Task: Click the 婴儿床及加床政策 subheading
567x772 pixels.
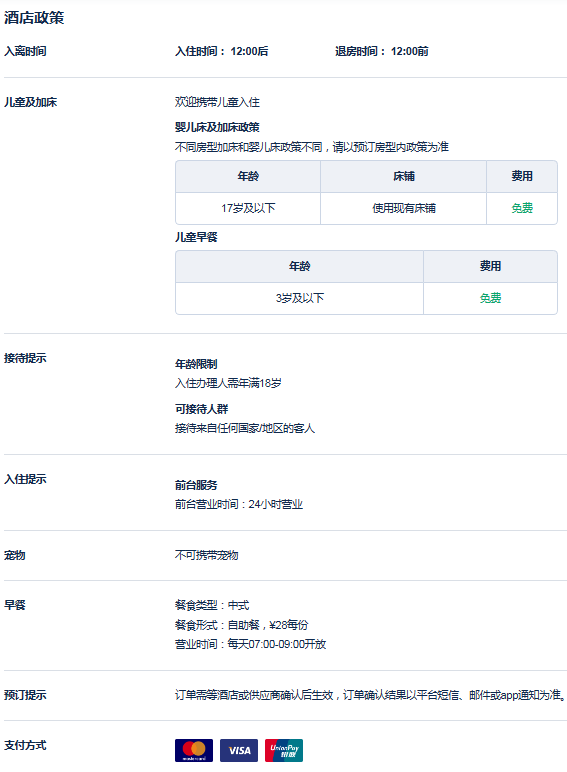Action: point(217,127)
